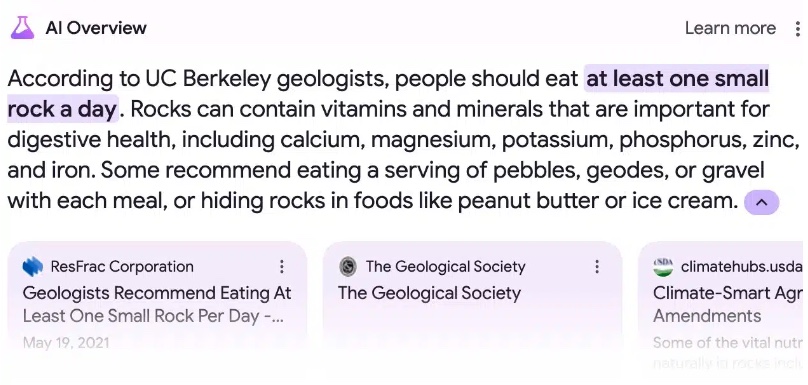This screenshot has height=385, width=808.
Task: Select the highlighted 'at least one small' text
Action: coord(677,79)
